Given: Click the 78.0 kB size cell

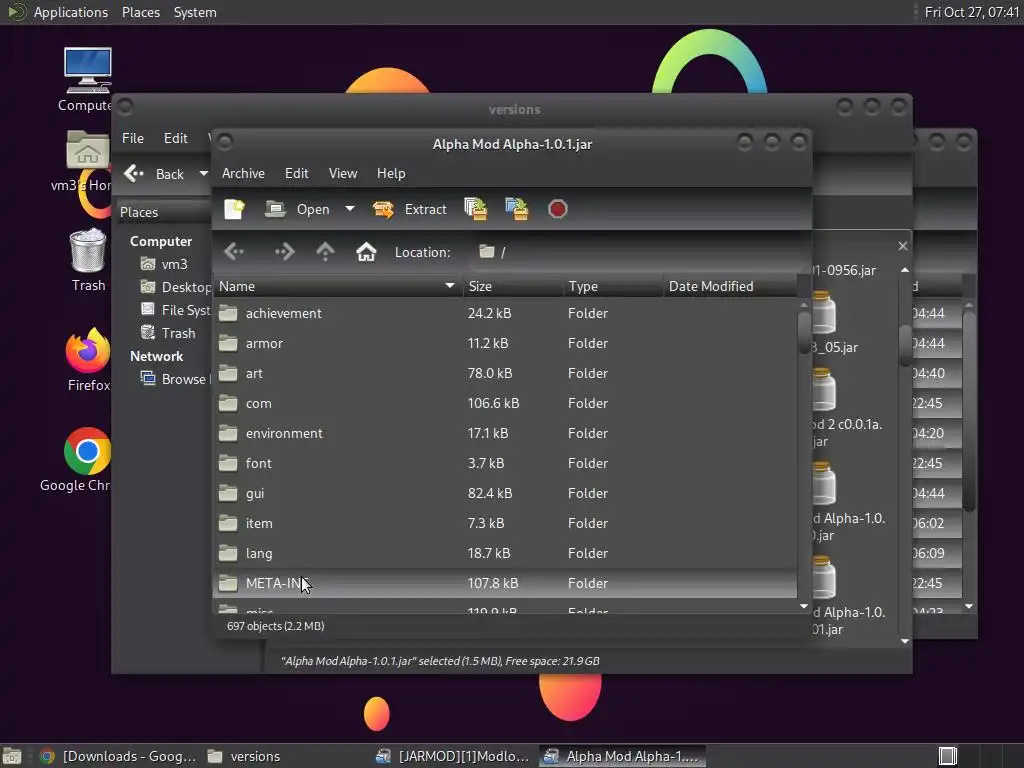Looking at the screenshot, I should [x=490, y=374].
